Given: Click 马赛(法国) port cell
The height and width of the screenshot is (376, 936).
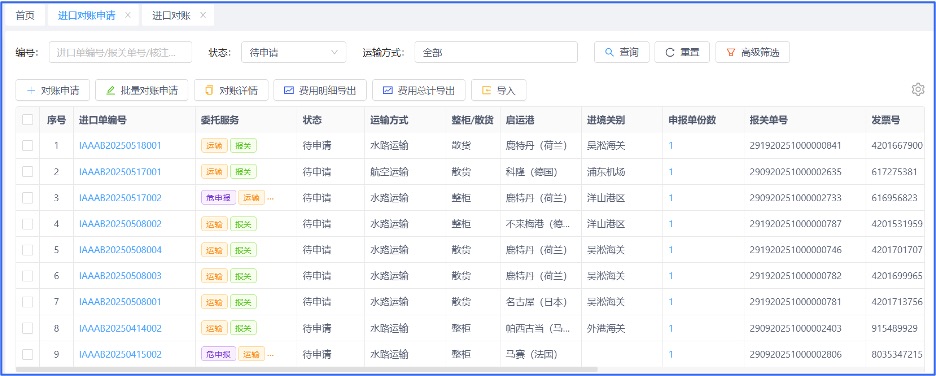Looking at the screenshot, I should (531, 355).
